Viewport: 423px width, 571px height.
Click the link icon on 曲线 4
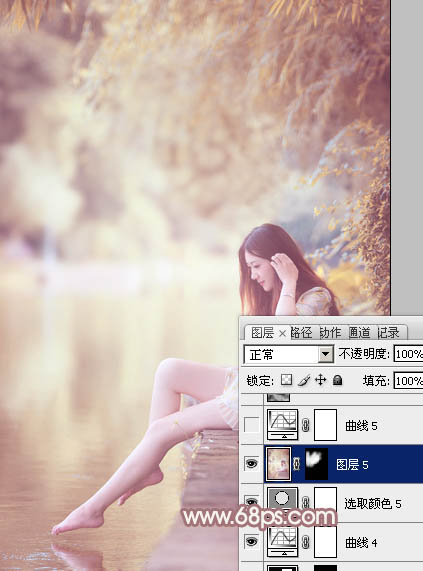(305, 542)
